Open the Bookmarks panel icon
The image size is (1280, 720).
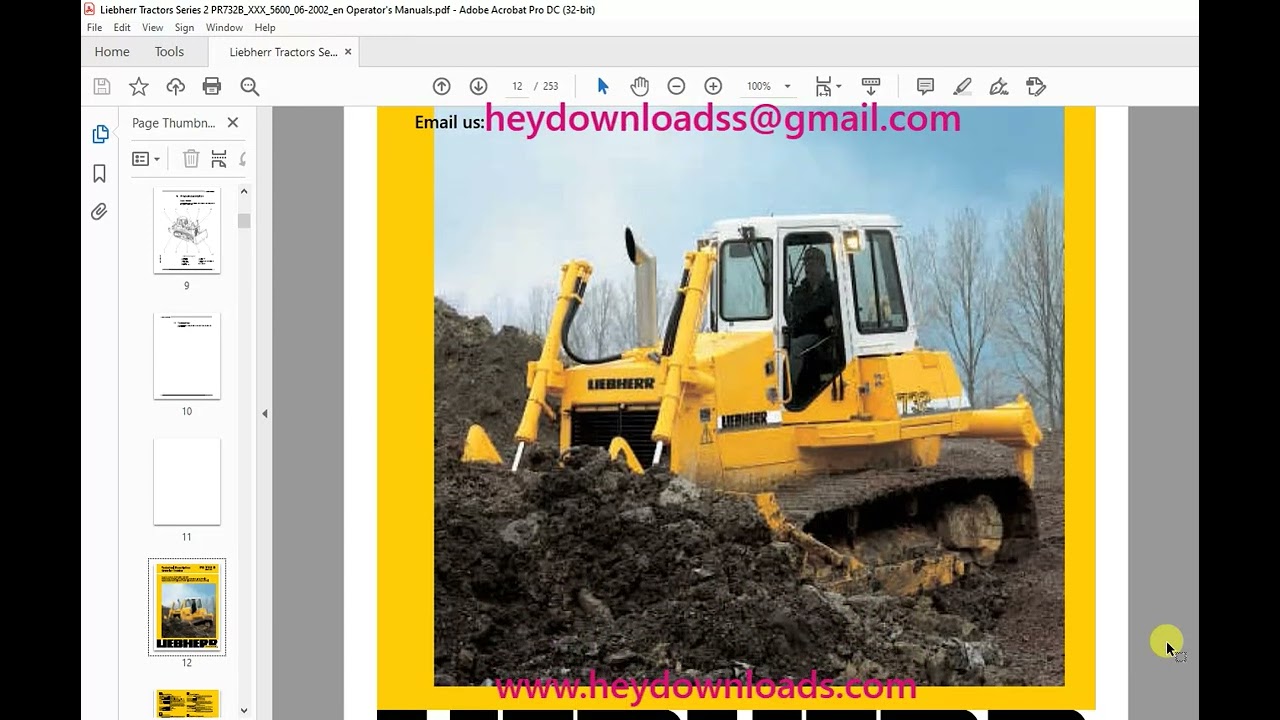point(99,174)
